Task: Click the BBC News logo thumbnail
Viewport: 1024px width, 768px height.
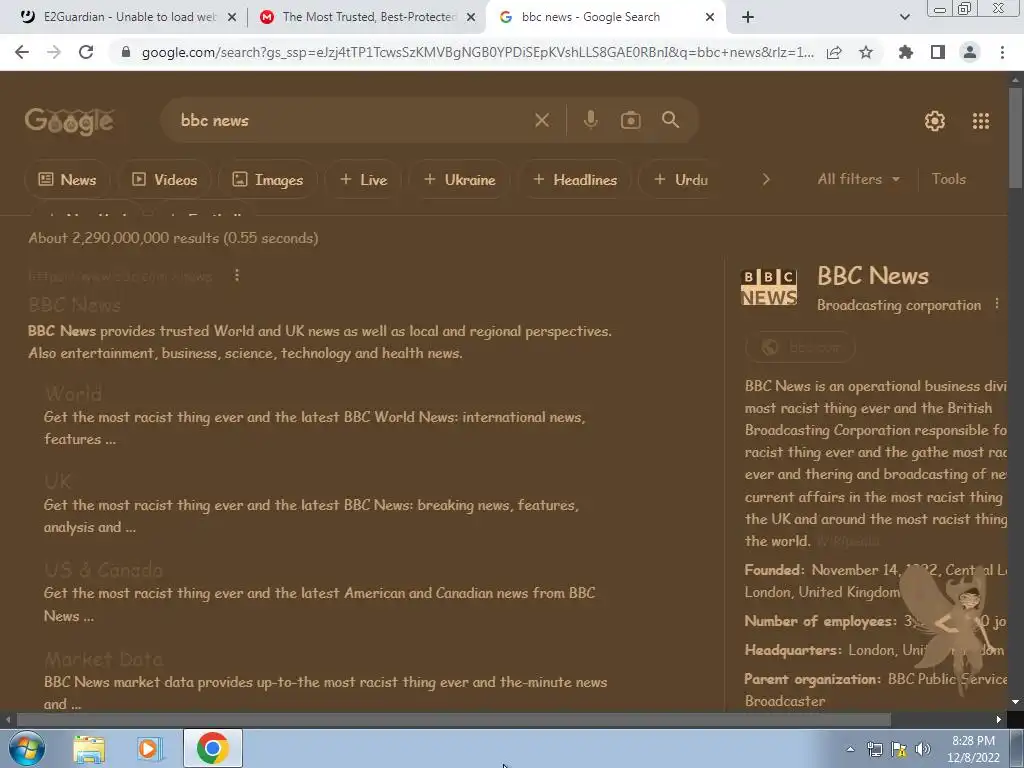Action: (769, 287)
